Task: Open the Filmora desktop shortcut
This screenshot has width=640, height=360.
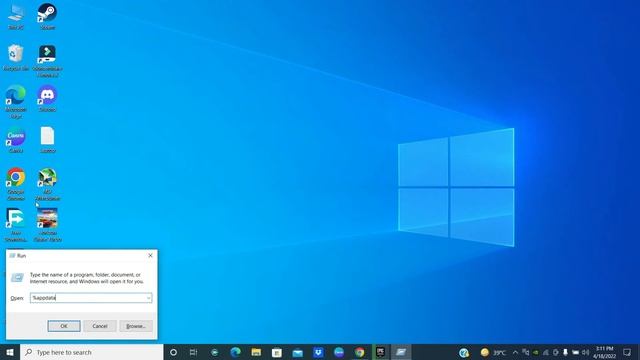Action: [x=47, y=61]
